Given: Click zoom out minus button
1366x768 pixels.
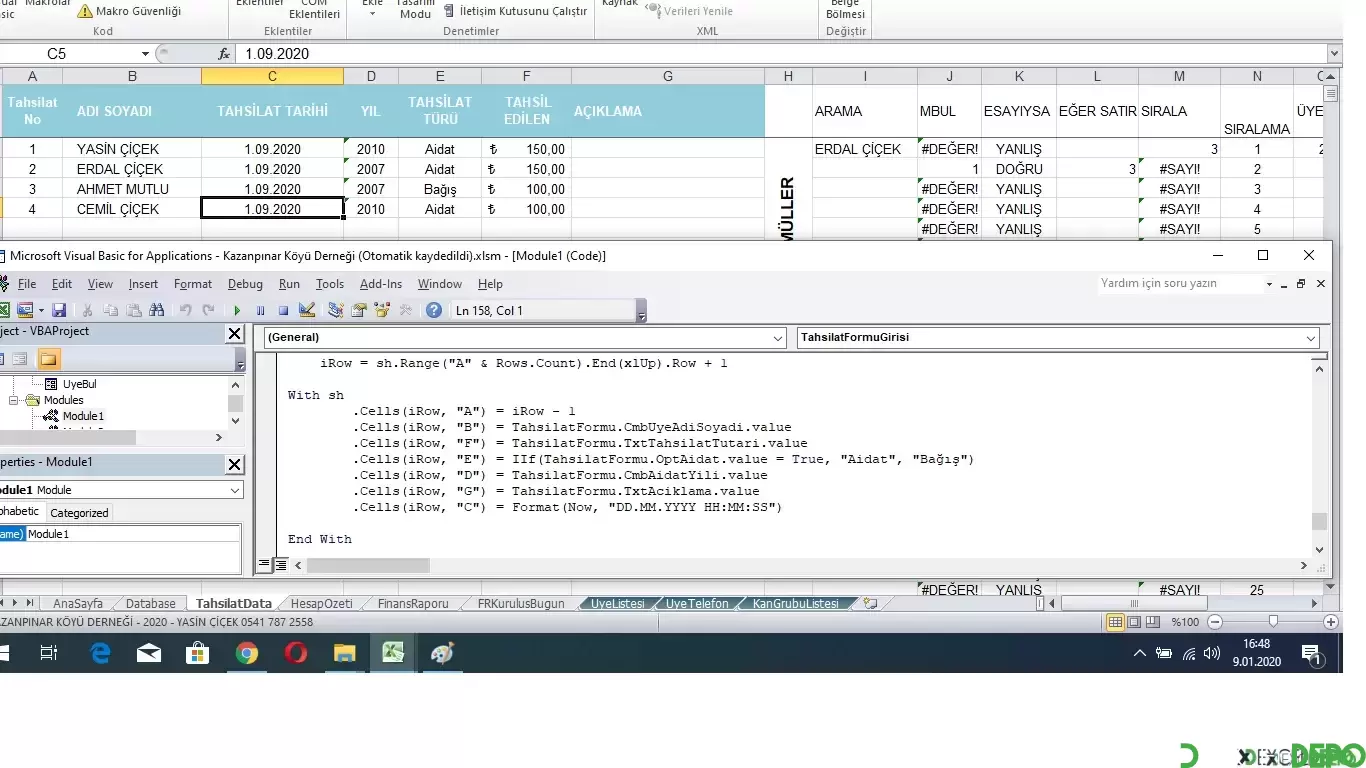Looking at the screenshot, I should (x=1214, y=622).
